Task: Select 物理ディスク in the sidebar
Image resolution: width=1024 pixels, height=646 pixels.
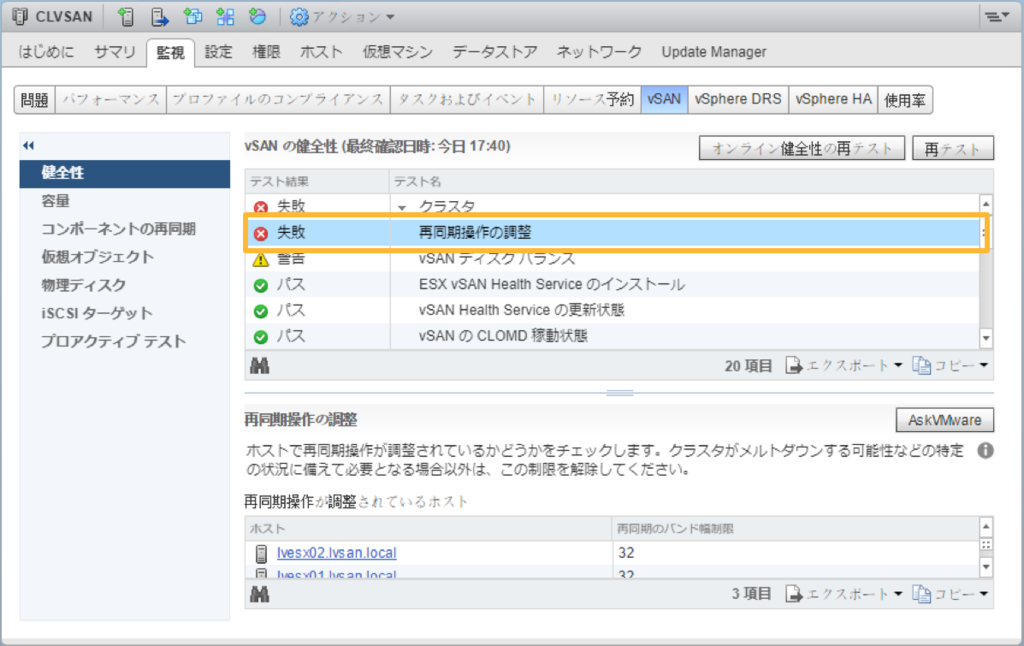Action: [125, 285]
